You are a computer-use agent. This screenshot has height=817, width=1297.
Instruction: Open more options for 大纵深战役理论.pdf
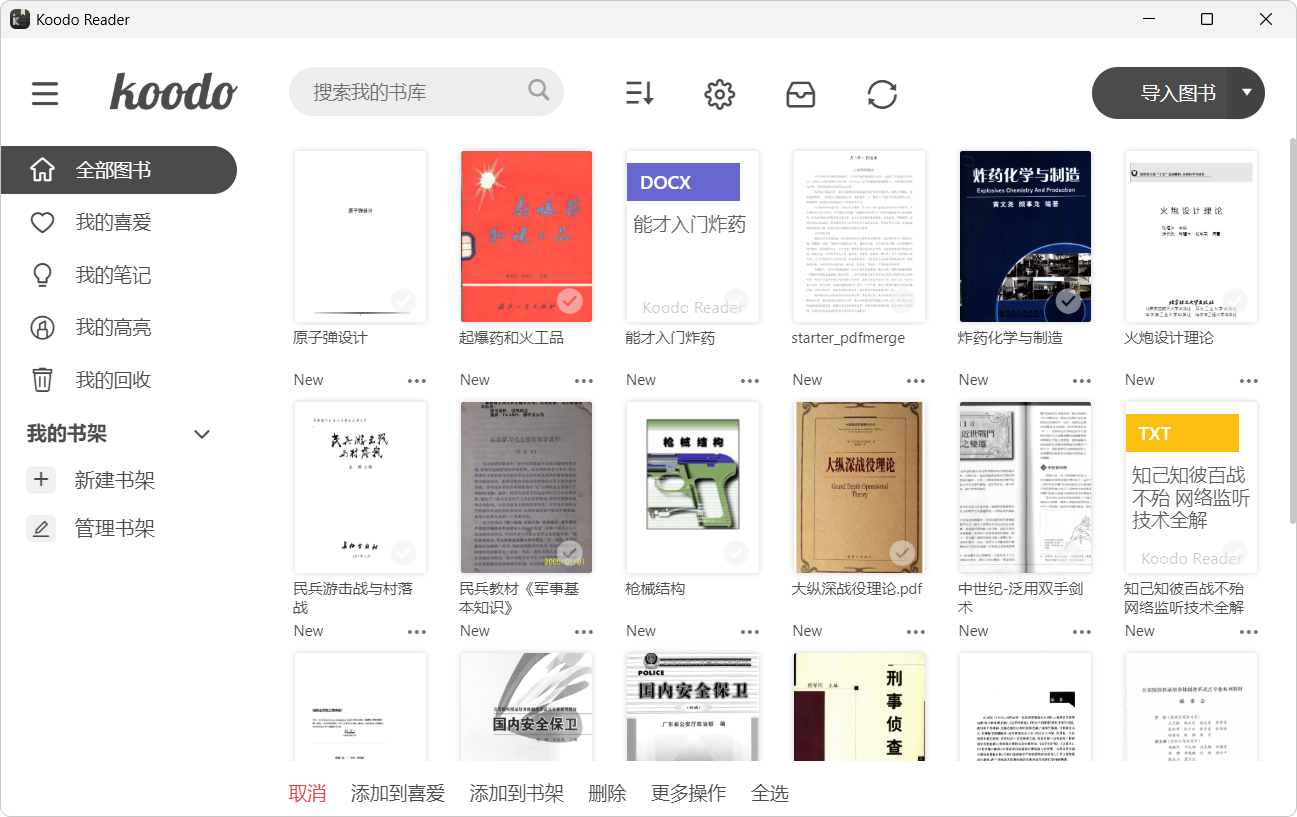[x=916, y=632]
